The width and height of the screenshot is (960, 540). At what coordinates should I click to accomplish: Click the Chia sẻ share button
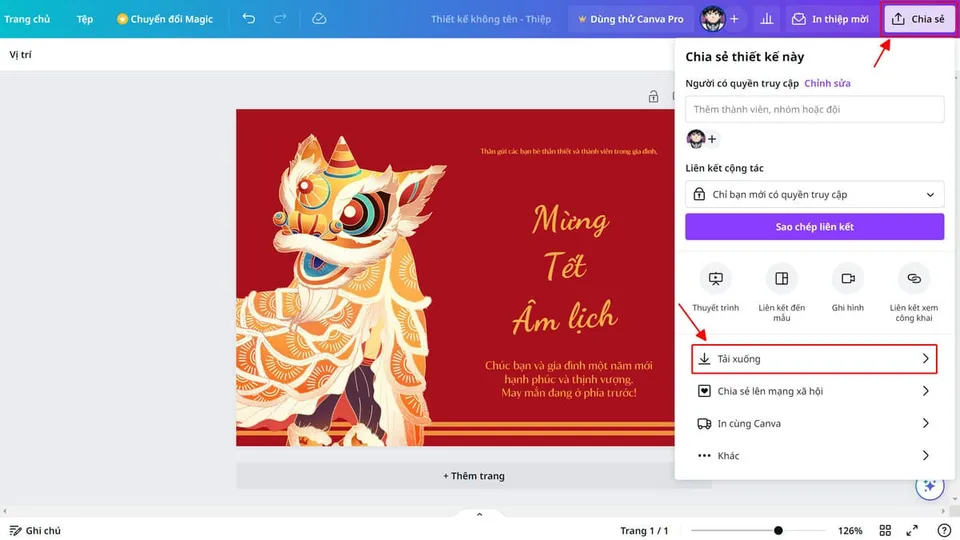(x=919, y=19)
